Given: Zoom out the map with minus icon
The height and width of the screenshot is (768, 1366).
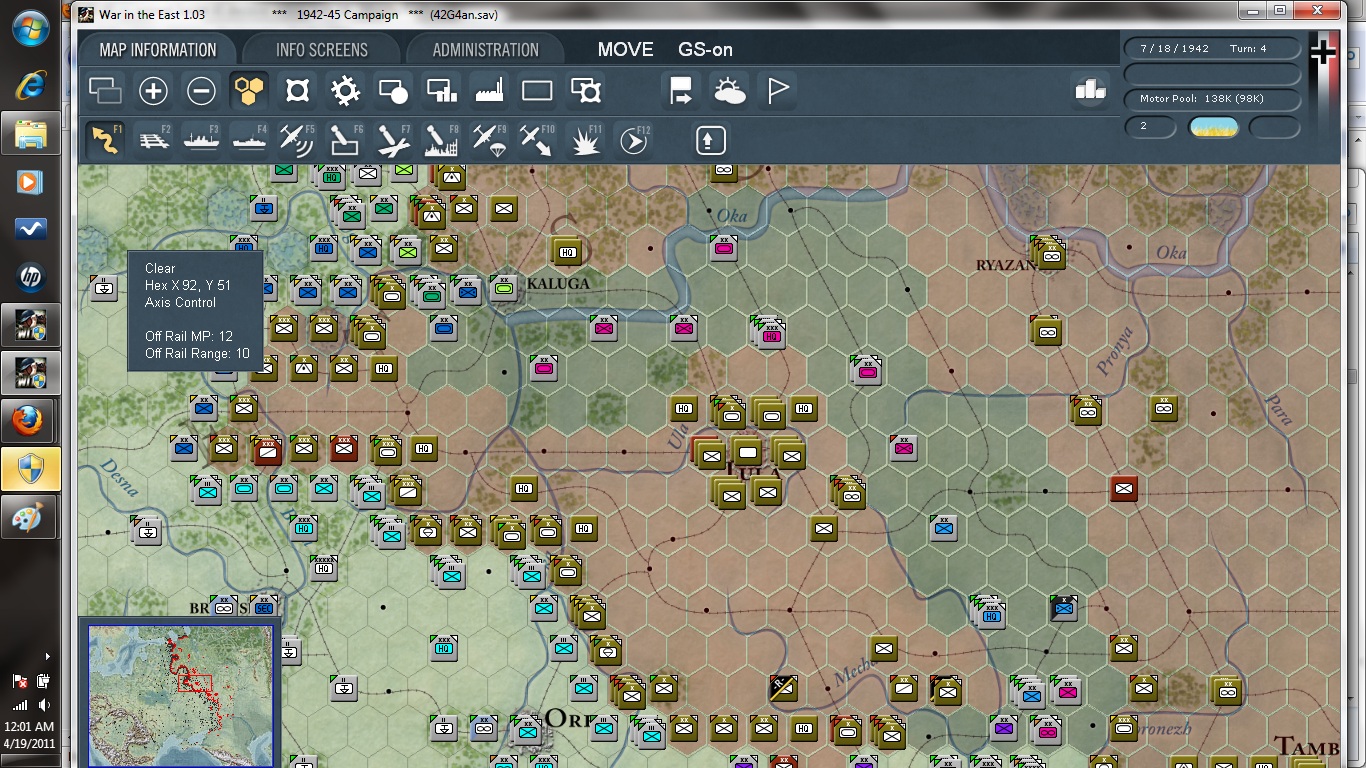Looking at the screenshot, I should (x=201, y=92).
